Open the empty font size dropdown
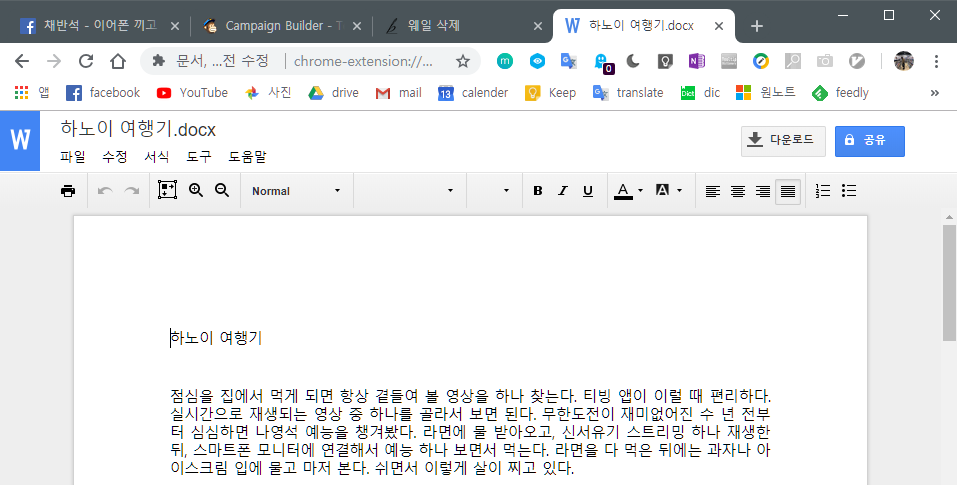The image size is (957, 485). click(494, 191)
